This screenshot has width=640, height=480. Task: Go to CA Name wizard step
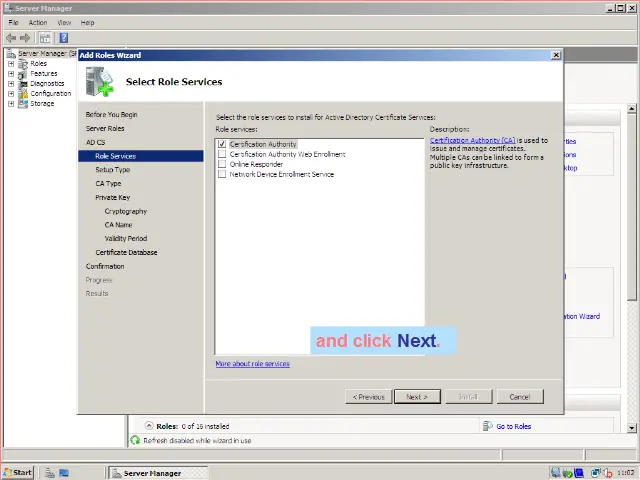tap(118, 225)
